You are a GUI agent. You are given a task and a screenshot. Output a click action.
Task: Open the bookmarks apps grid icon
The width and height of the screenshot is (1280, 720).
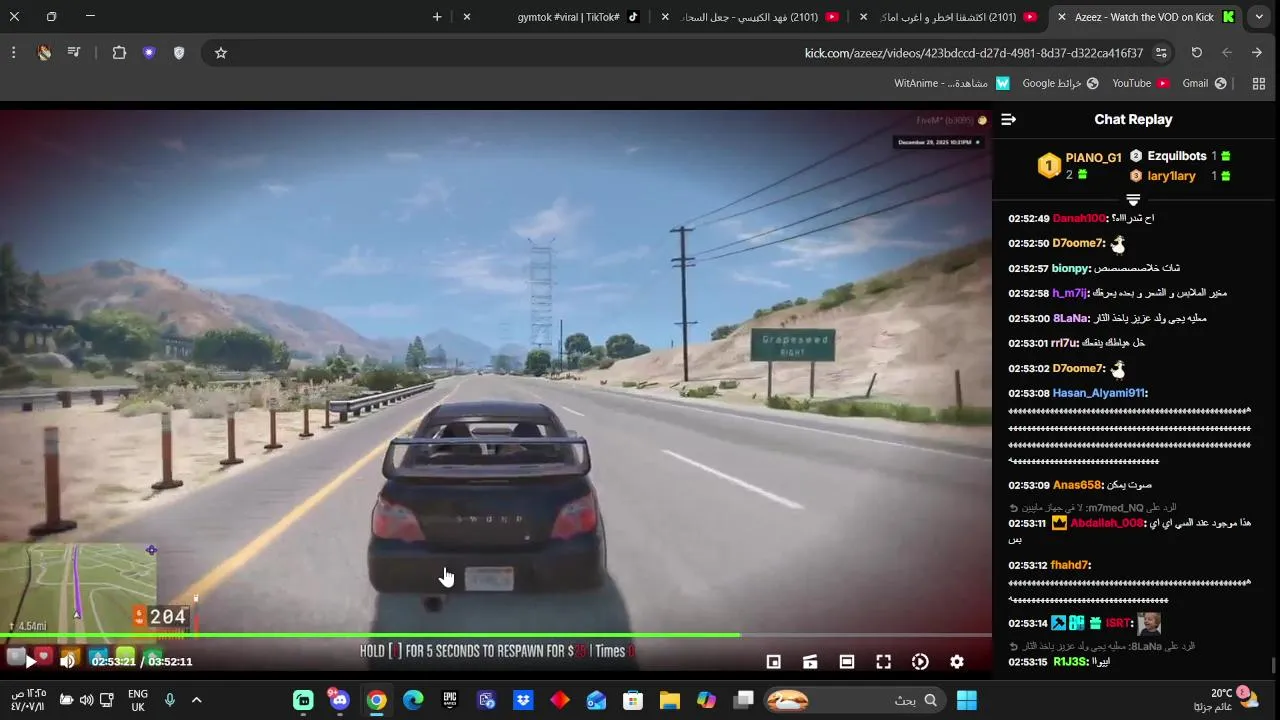tap(1259, 83)
